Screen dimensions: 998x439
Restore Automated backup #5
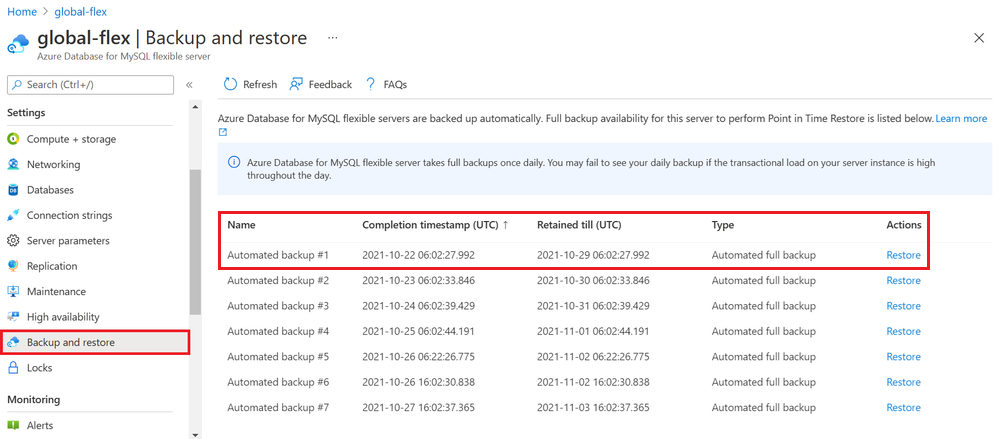click(903, 357)
